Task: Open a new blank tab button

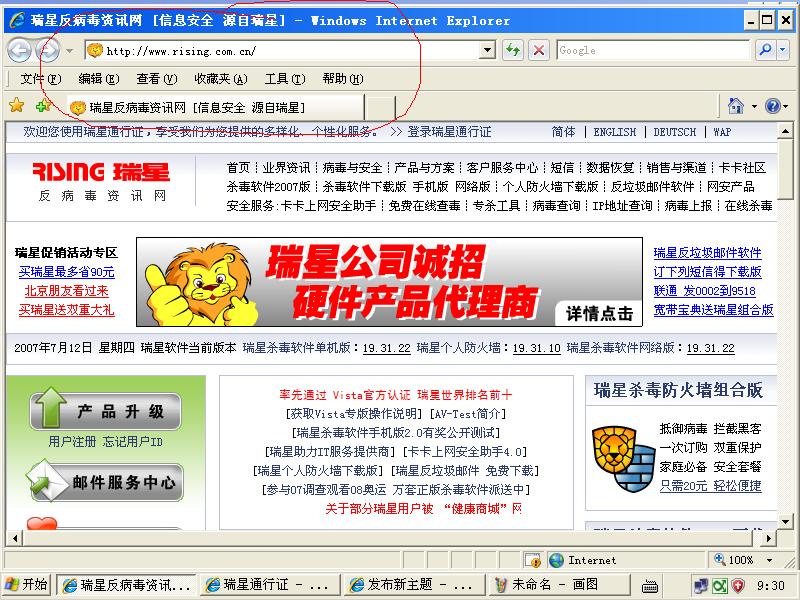Action: click(x=381, y=108)
